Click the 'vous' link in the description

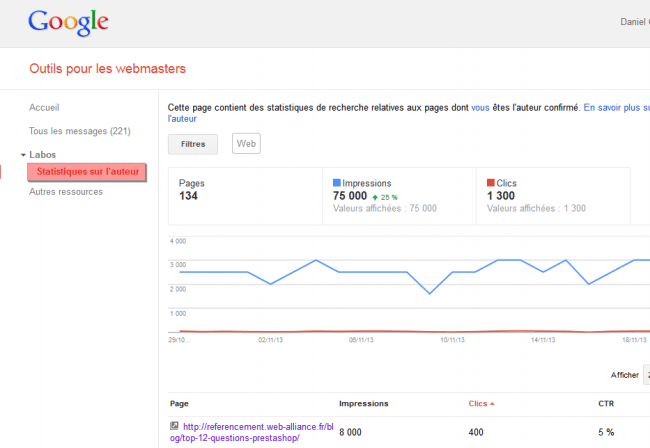click(480, 106)
